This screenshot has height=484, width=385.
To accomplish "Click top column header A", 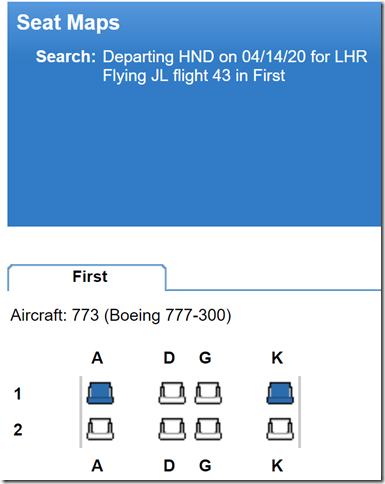I will pos(97,358).
